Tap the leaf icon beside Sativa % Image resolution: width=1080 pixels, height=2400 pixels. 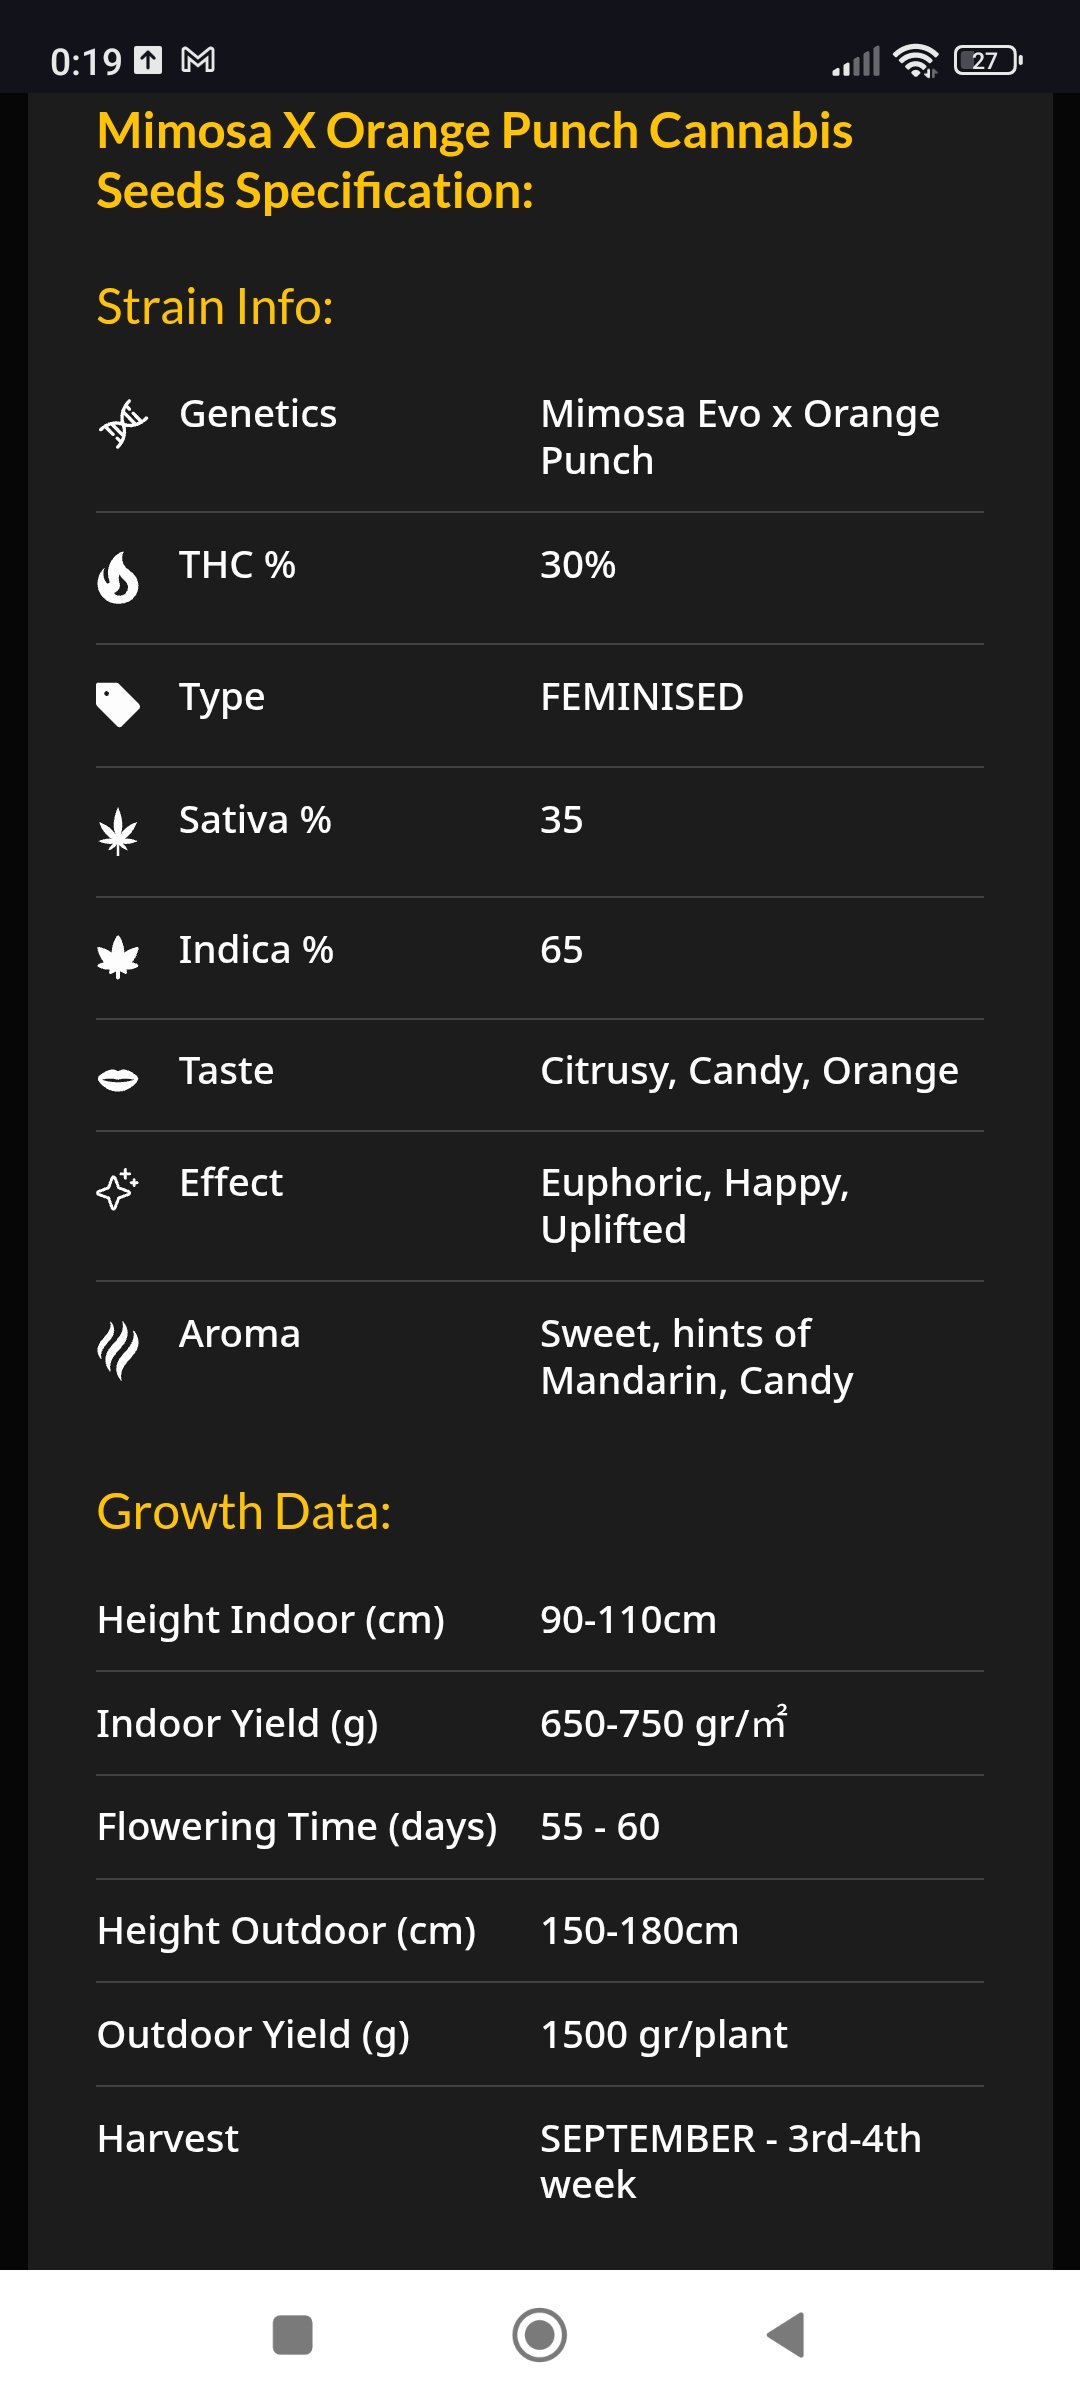[118, 831]
